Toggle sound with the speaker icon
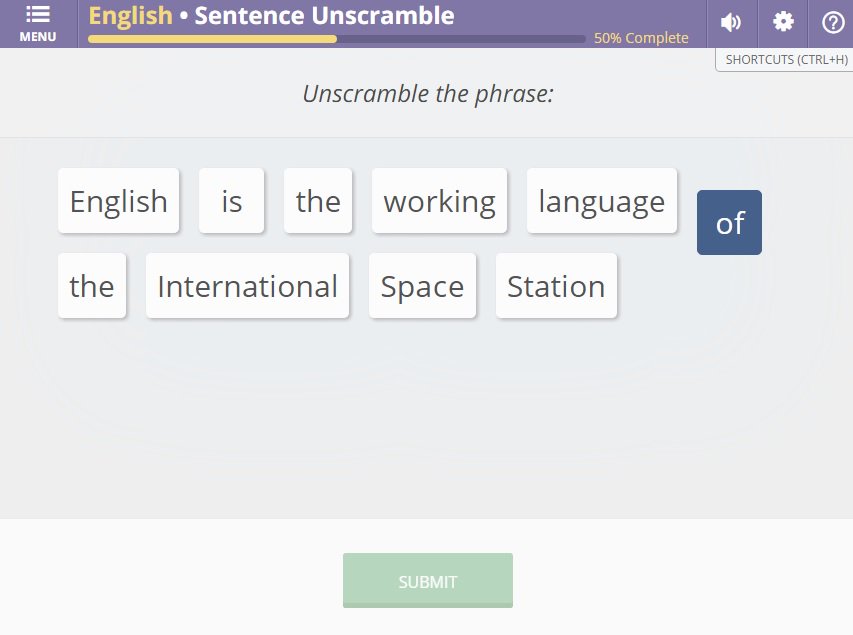The width and height of the screenshot is (853, 635). 731,23
